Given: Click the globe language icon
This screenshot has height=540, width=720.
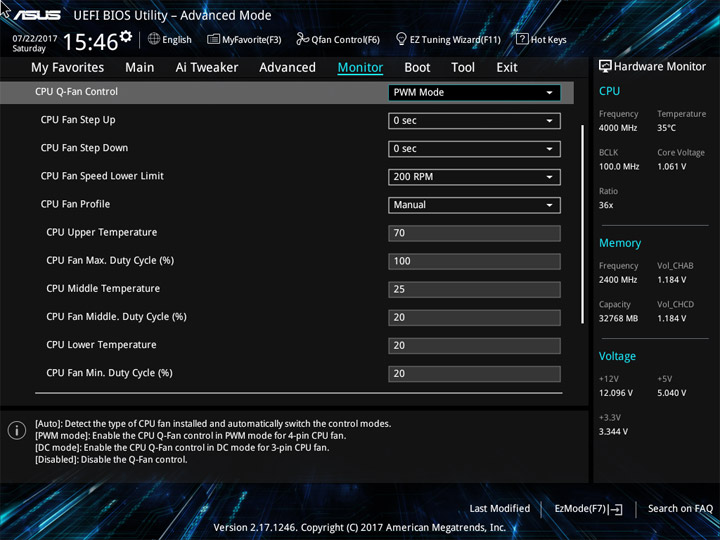Looking at the screenshot, I should [x=154, y=39].
